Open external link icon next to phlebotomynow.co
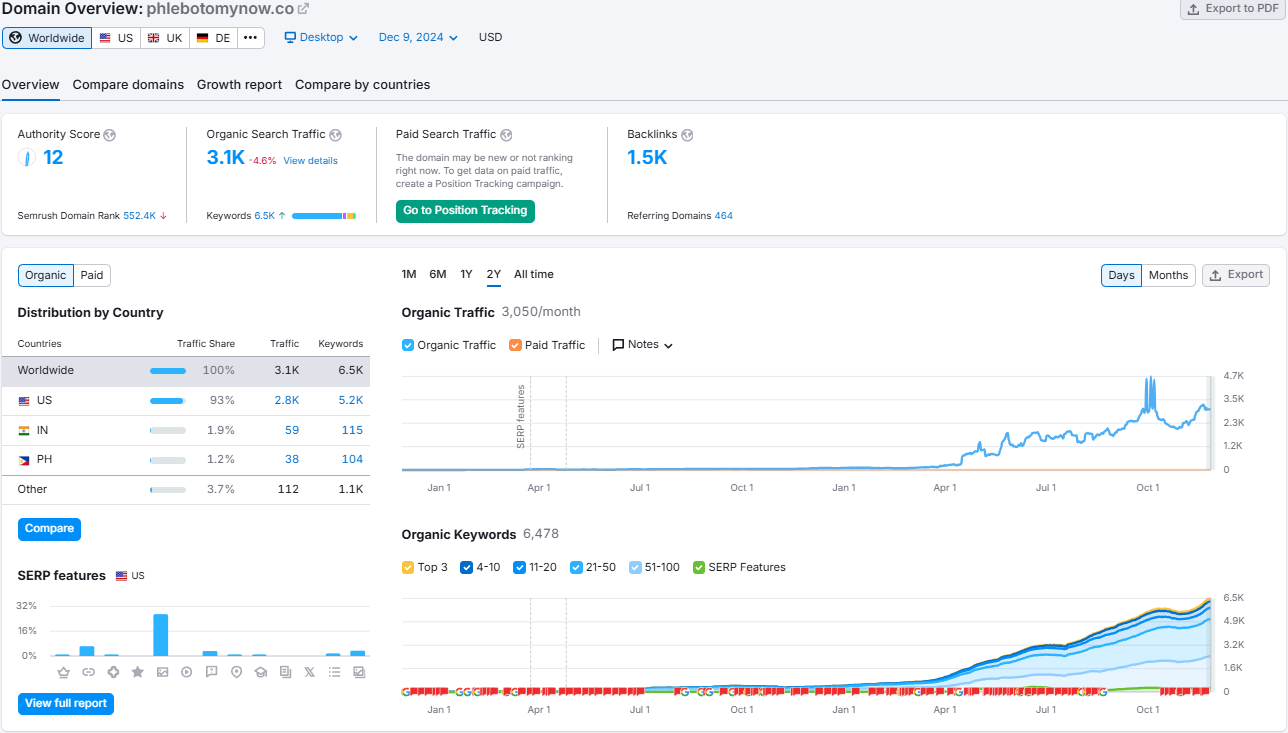The image size is (1288, 733). (304, 9)
